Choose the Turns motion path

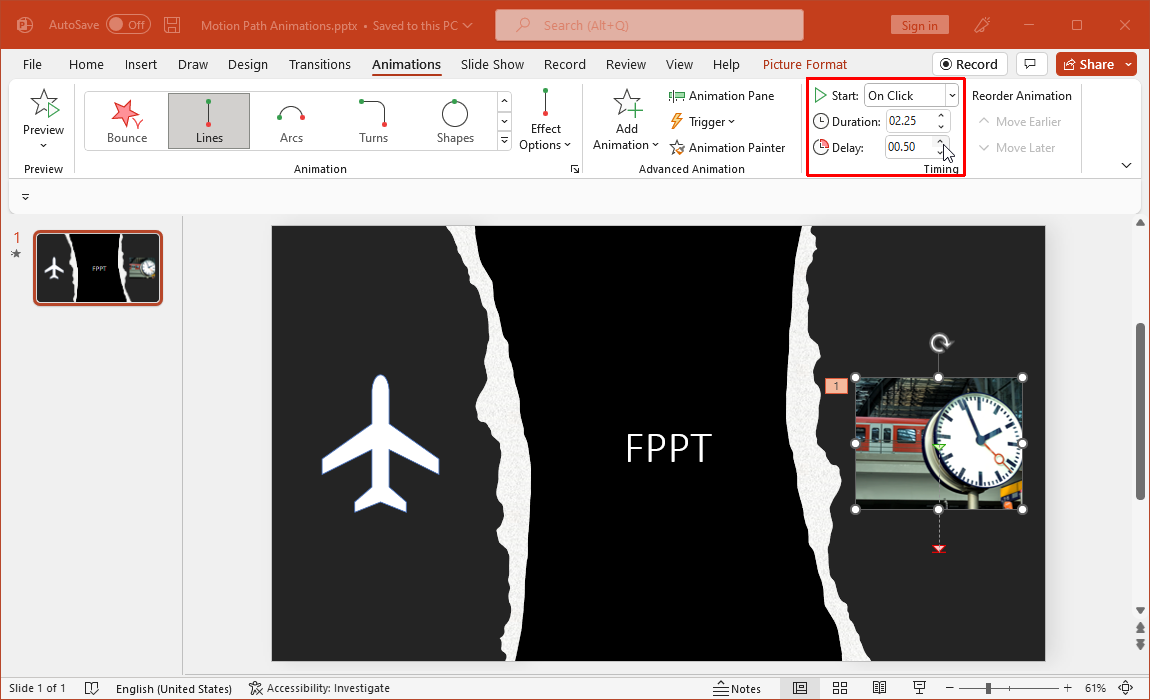click(373, 121)
